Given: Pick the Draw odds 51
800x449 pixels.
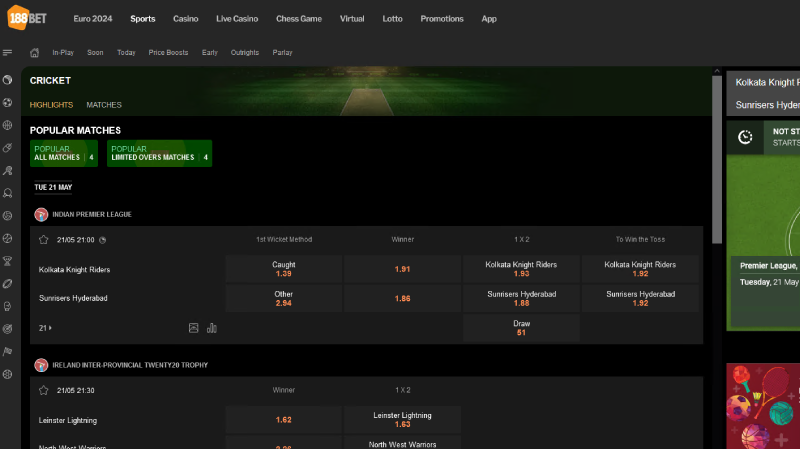Looking at the screenshot, I should (521, 328).
